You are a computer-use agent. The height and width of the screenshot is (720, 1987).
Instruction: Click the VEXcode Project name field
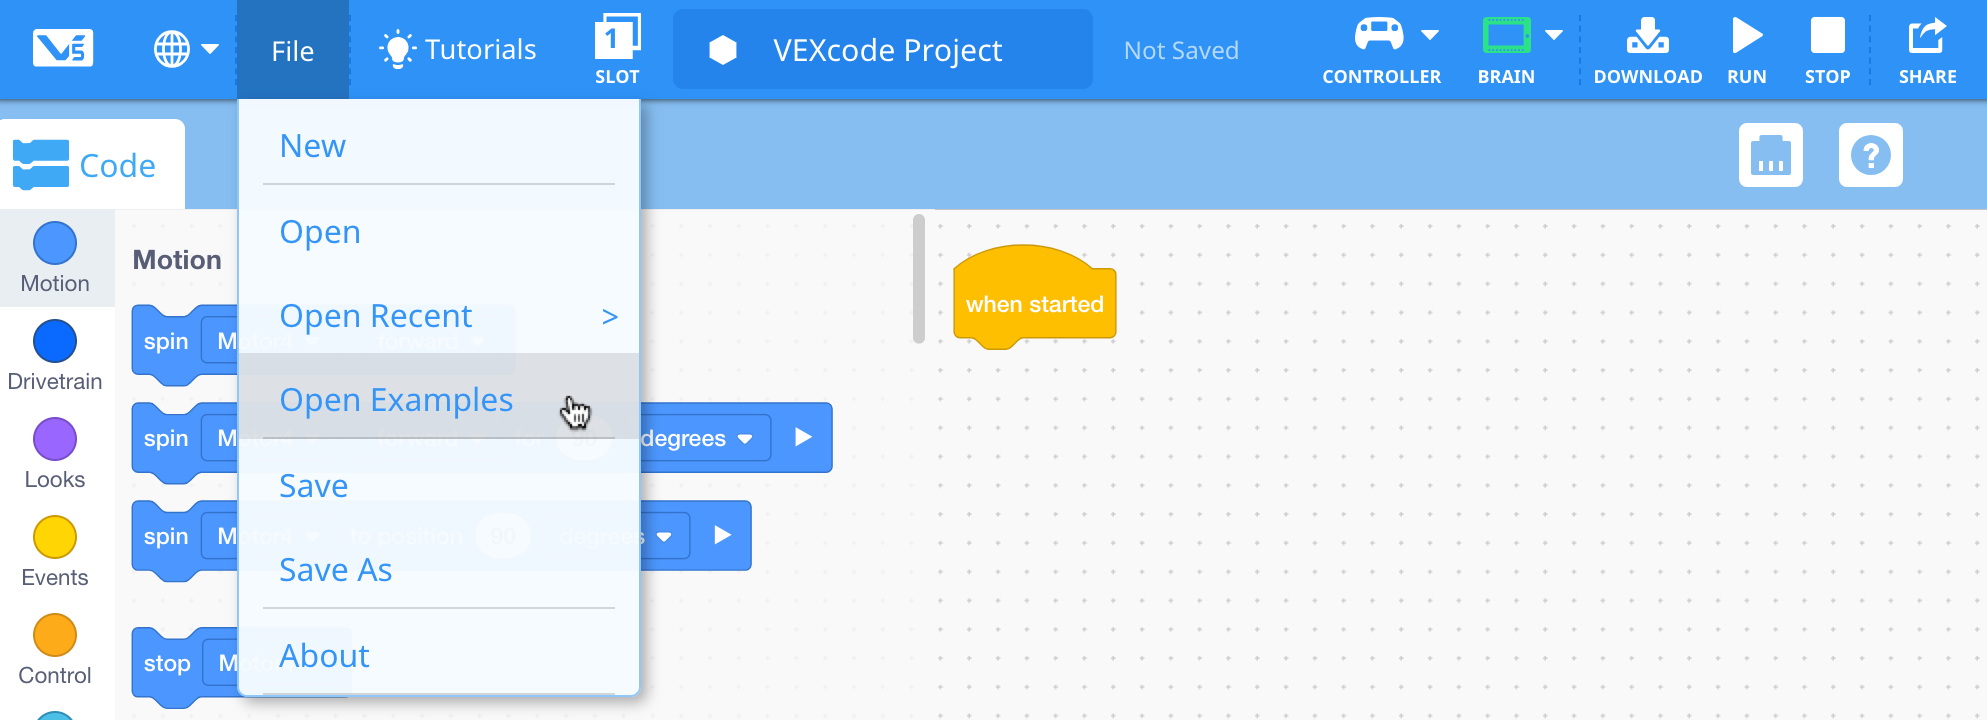click(x=883, y=49)
